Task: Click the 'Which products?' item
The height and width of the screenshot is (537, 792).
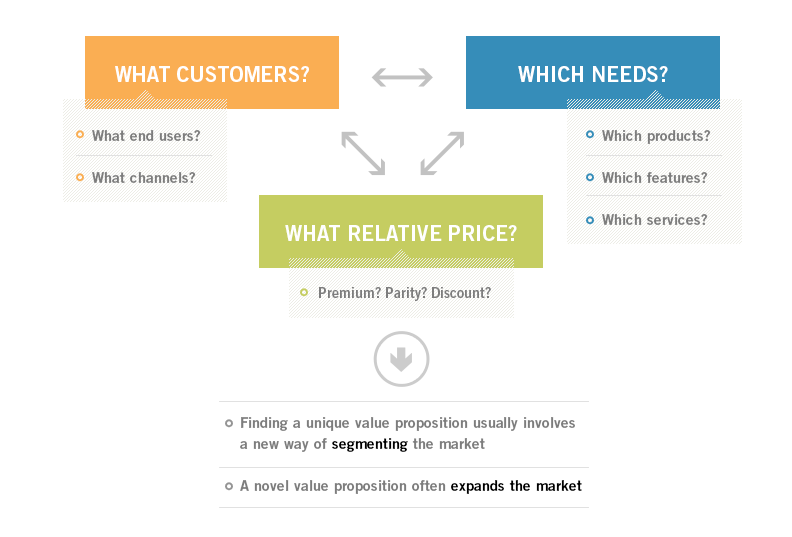Action: click(x=656, y=136)
